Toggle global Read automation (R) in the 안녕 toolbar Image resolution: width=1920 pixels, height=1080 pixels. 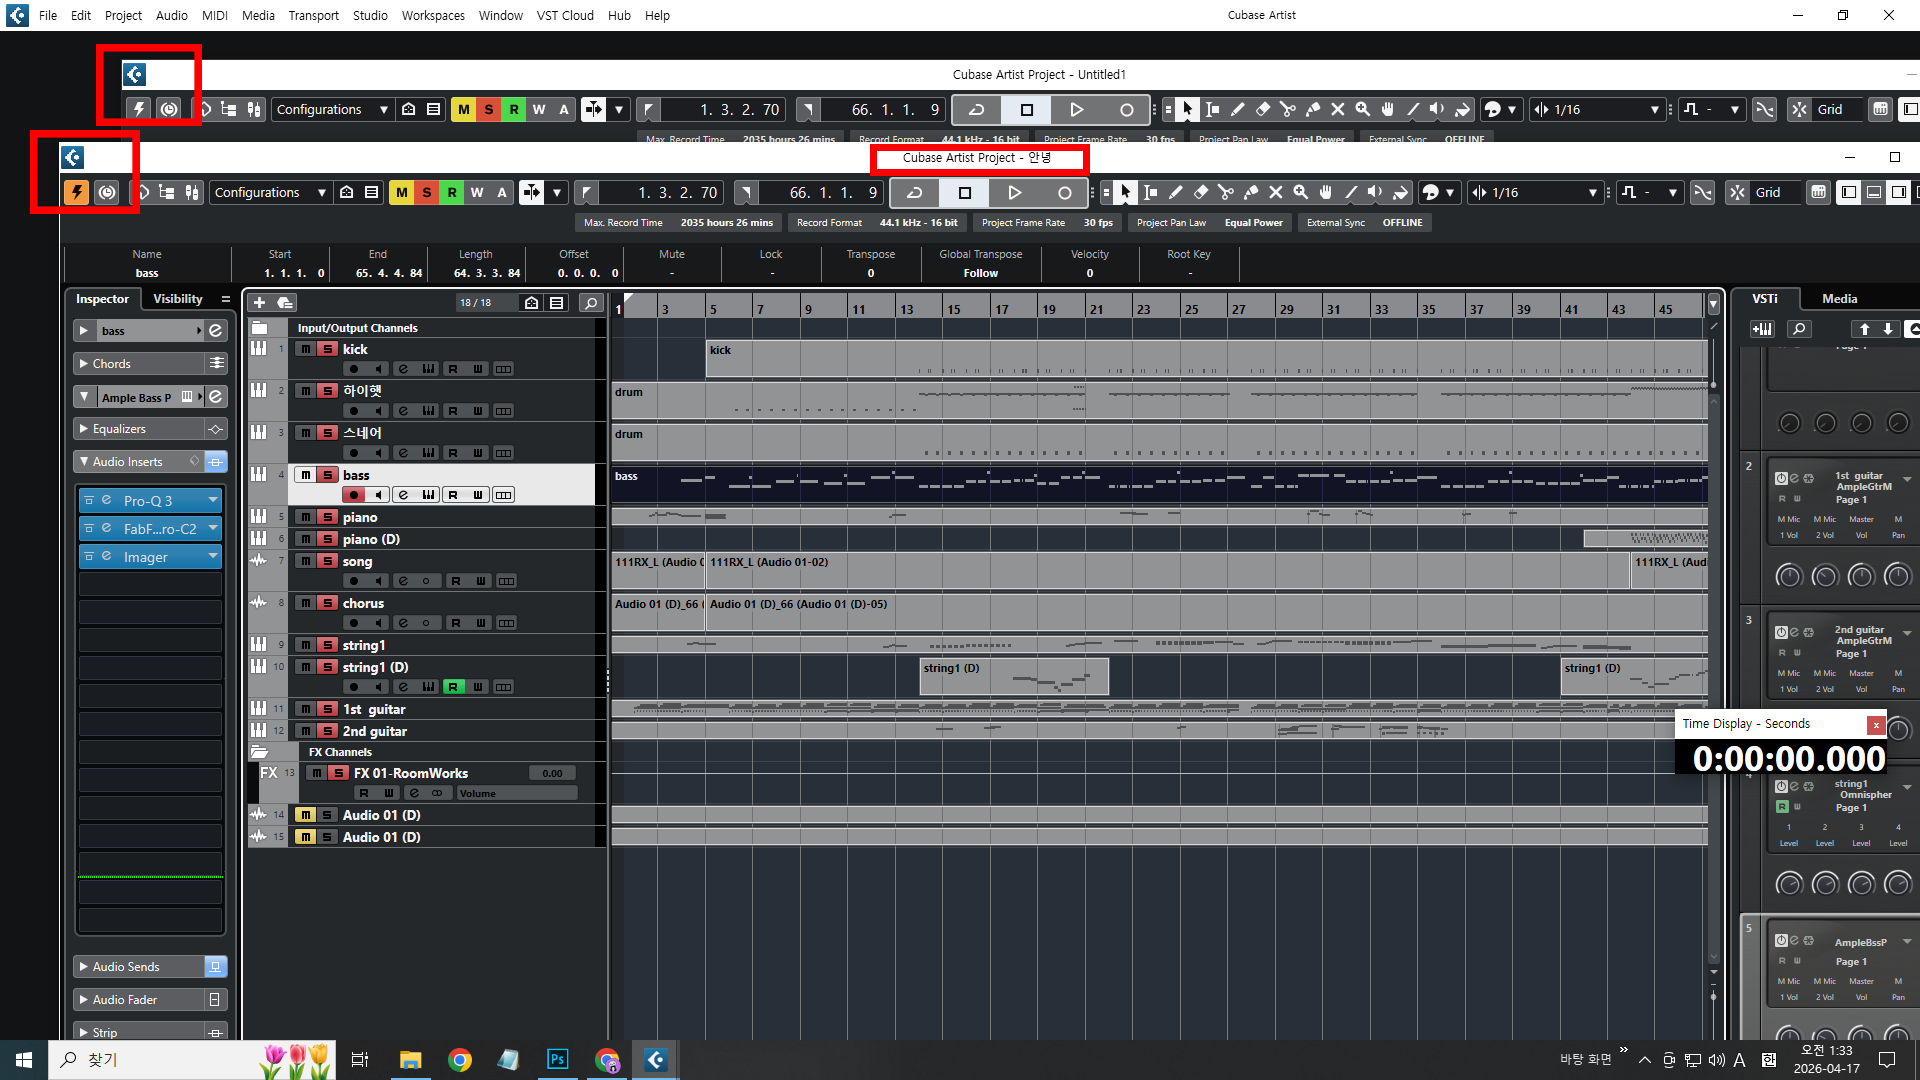point(451,193)
